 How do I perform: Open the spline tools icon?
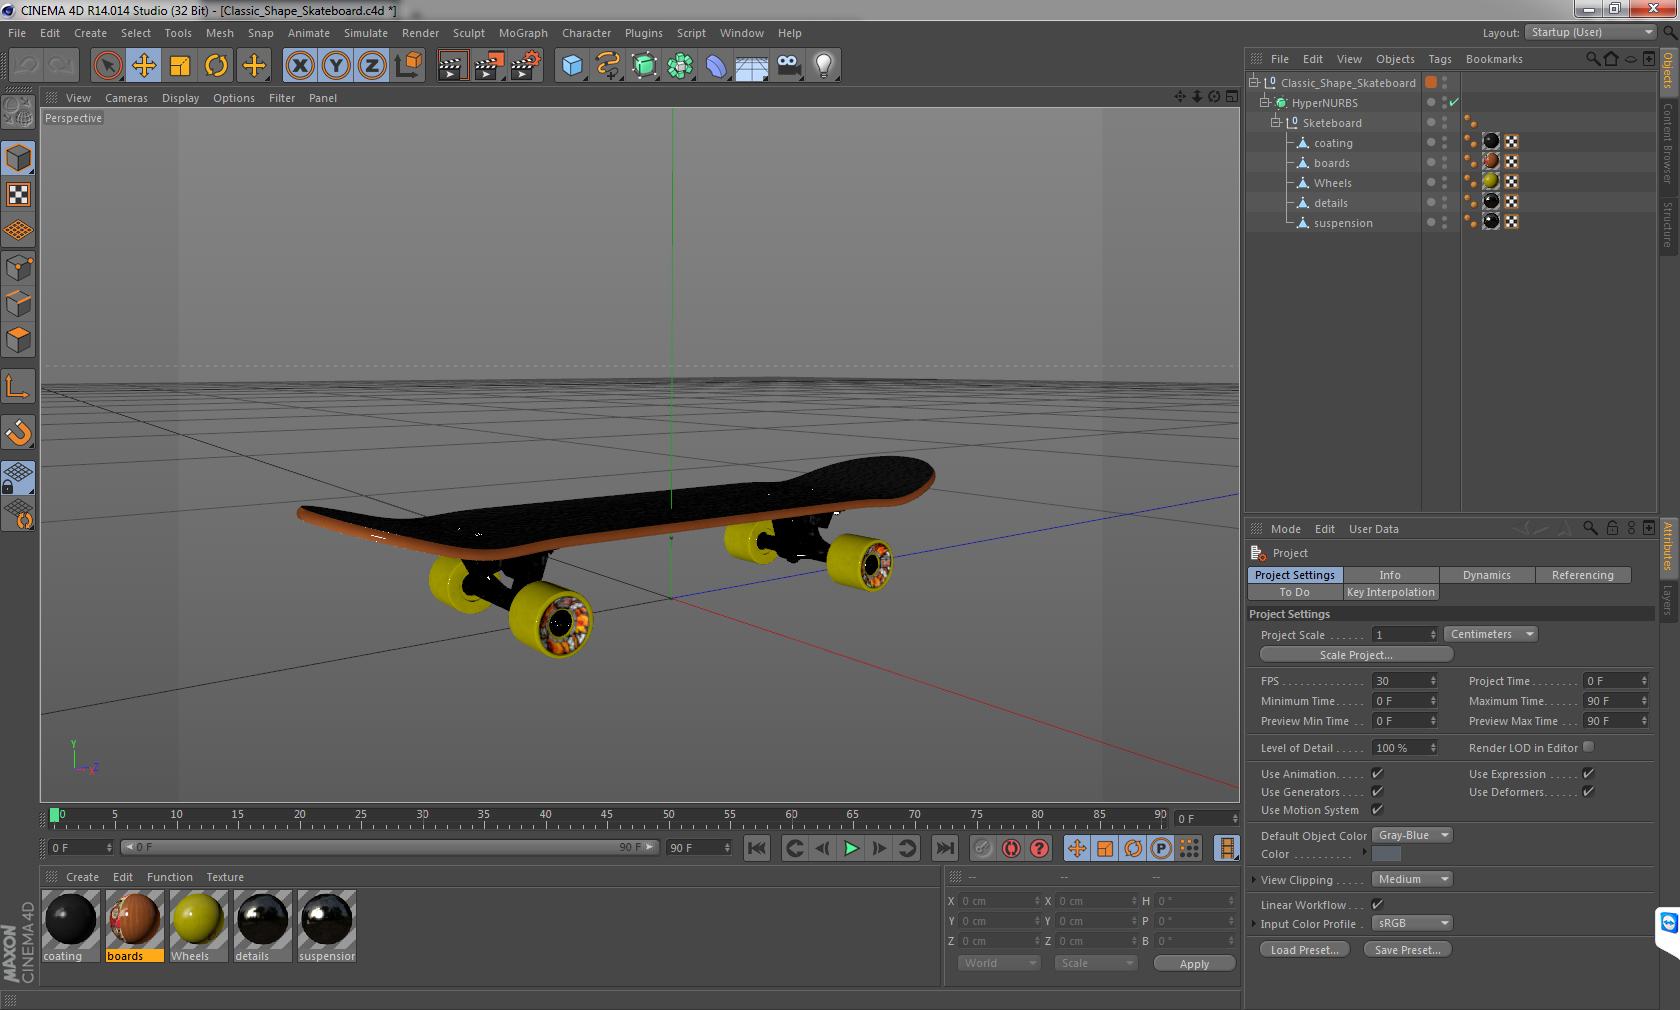(608, 66)
